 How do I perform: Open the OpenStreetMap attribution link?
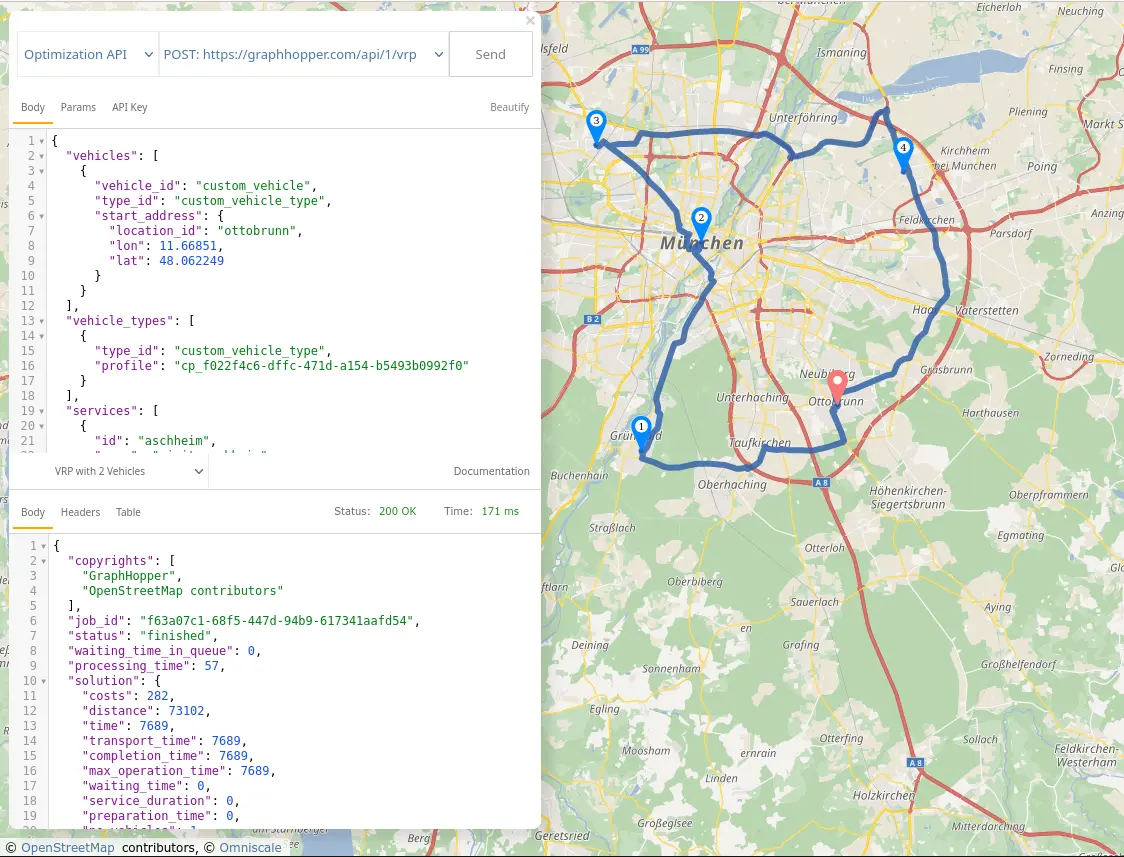point(67,848)
